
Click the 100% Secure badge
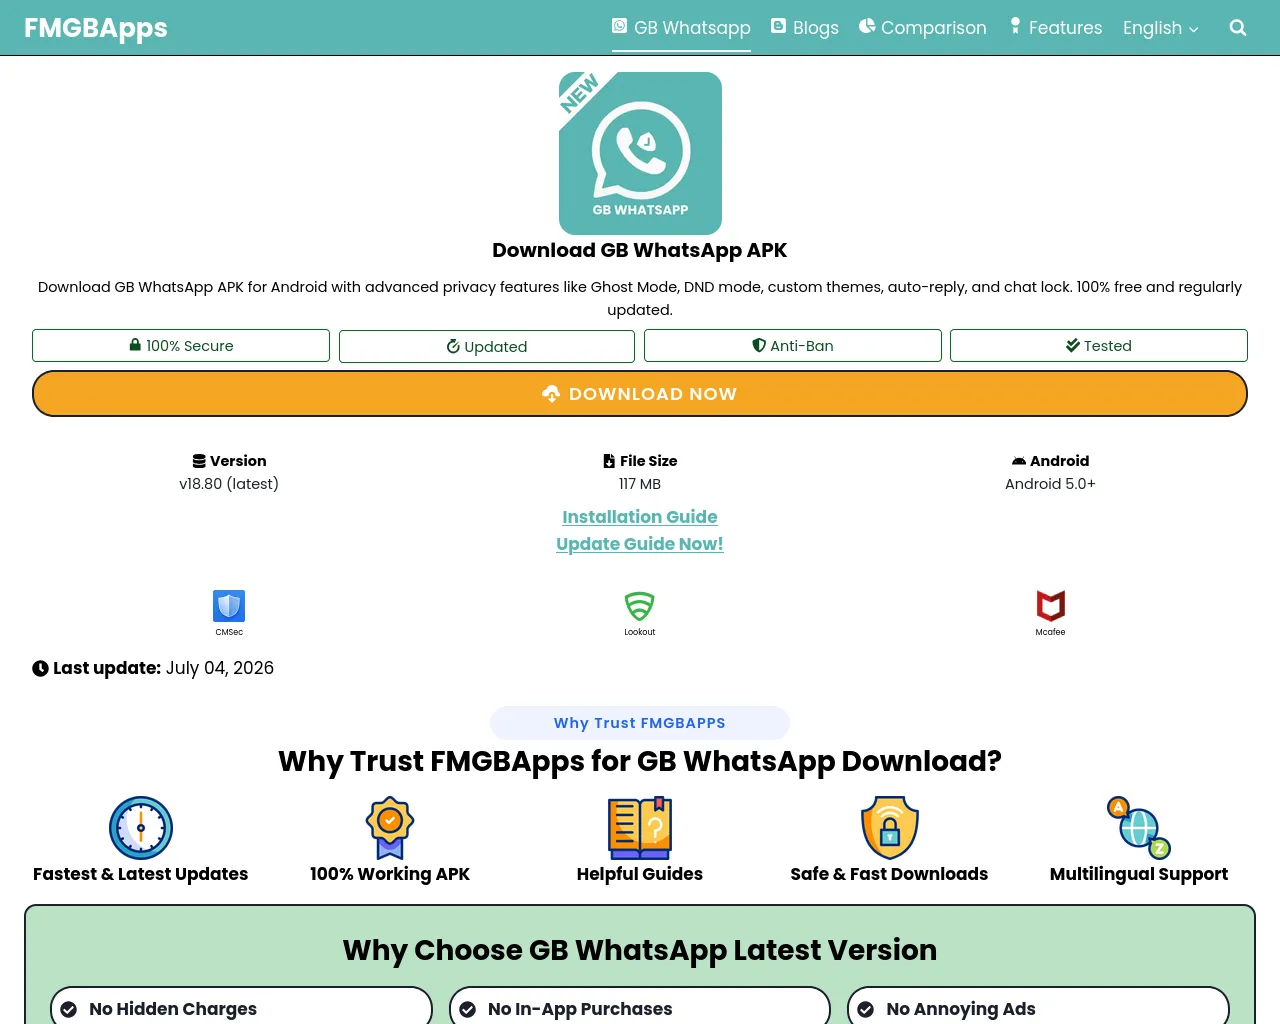click(181, 346)
